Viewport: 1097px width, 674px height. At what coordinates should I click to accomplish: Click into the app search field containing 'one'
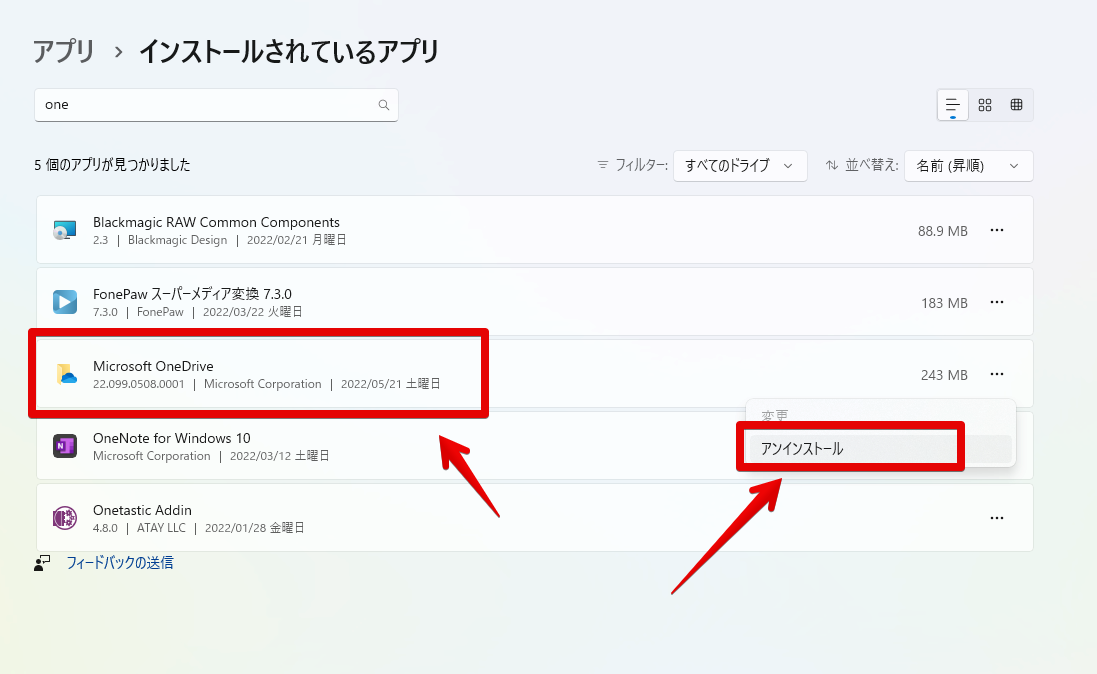216,105
